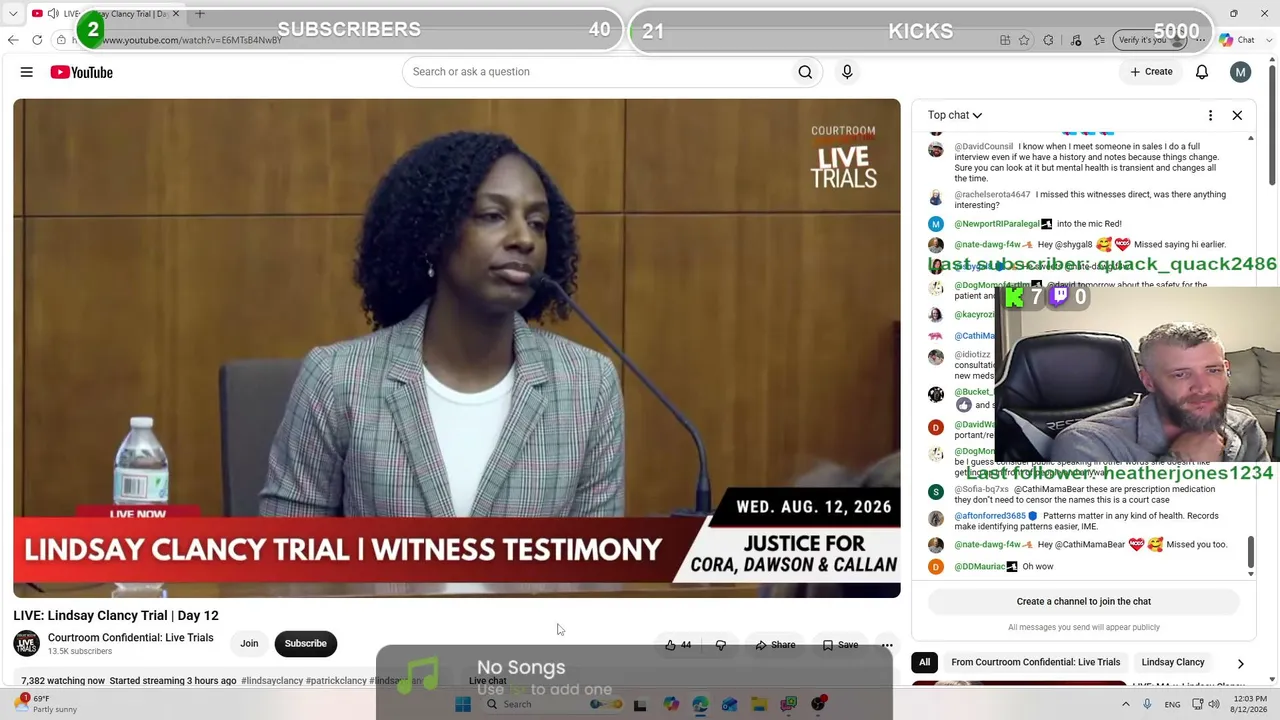The image size is (1280, 720).
Task: Click Create a channel to join the chat
Action: 1084,602
